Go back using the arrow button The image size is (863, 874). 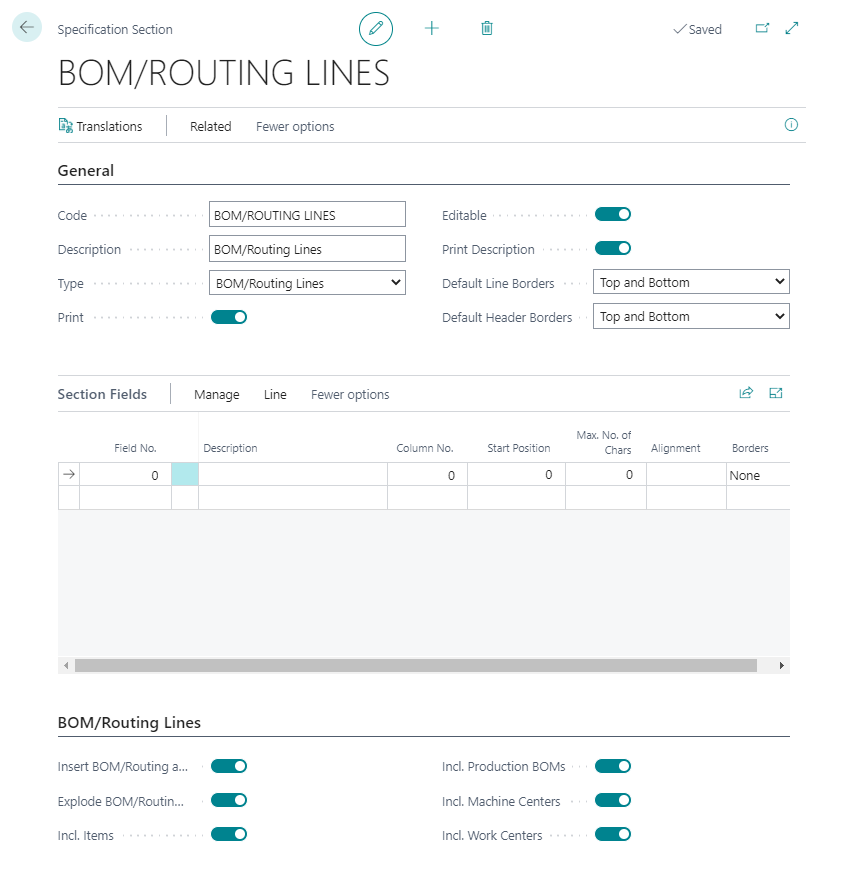[26, 27]
